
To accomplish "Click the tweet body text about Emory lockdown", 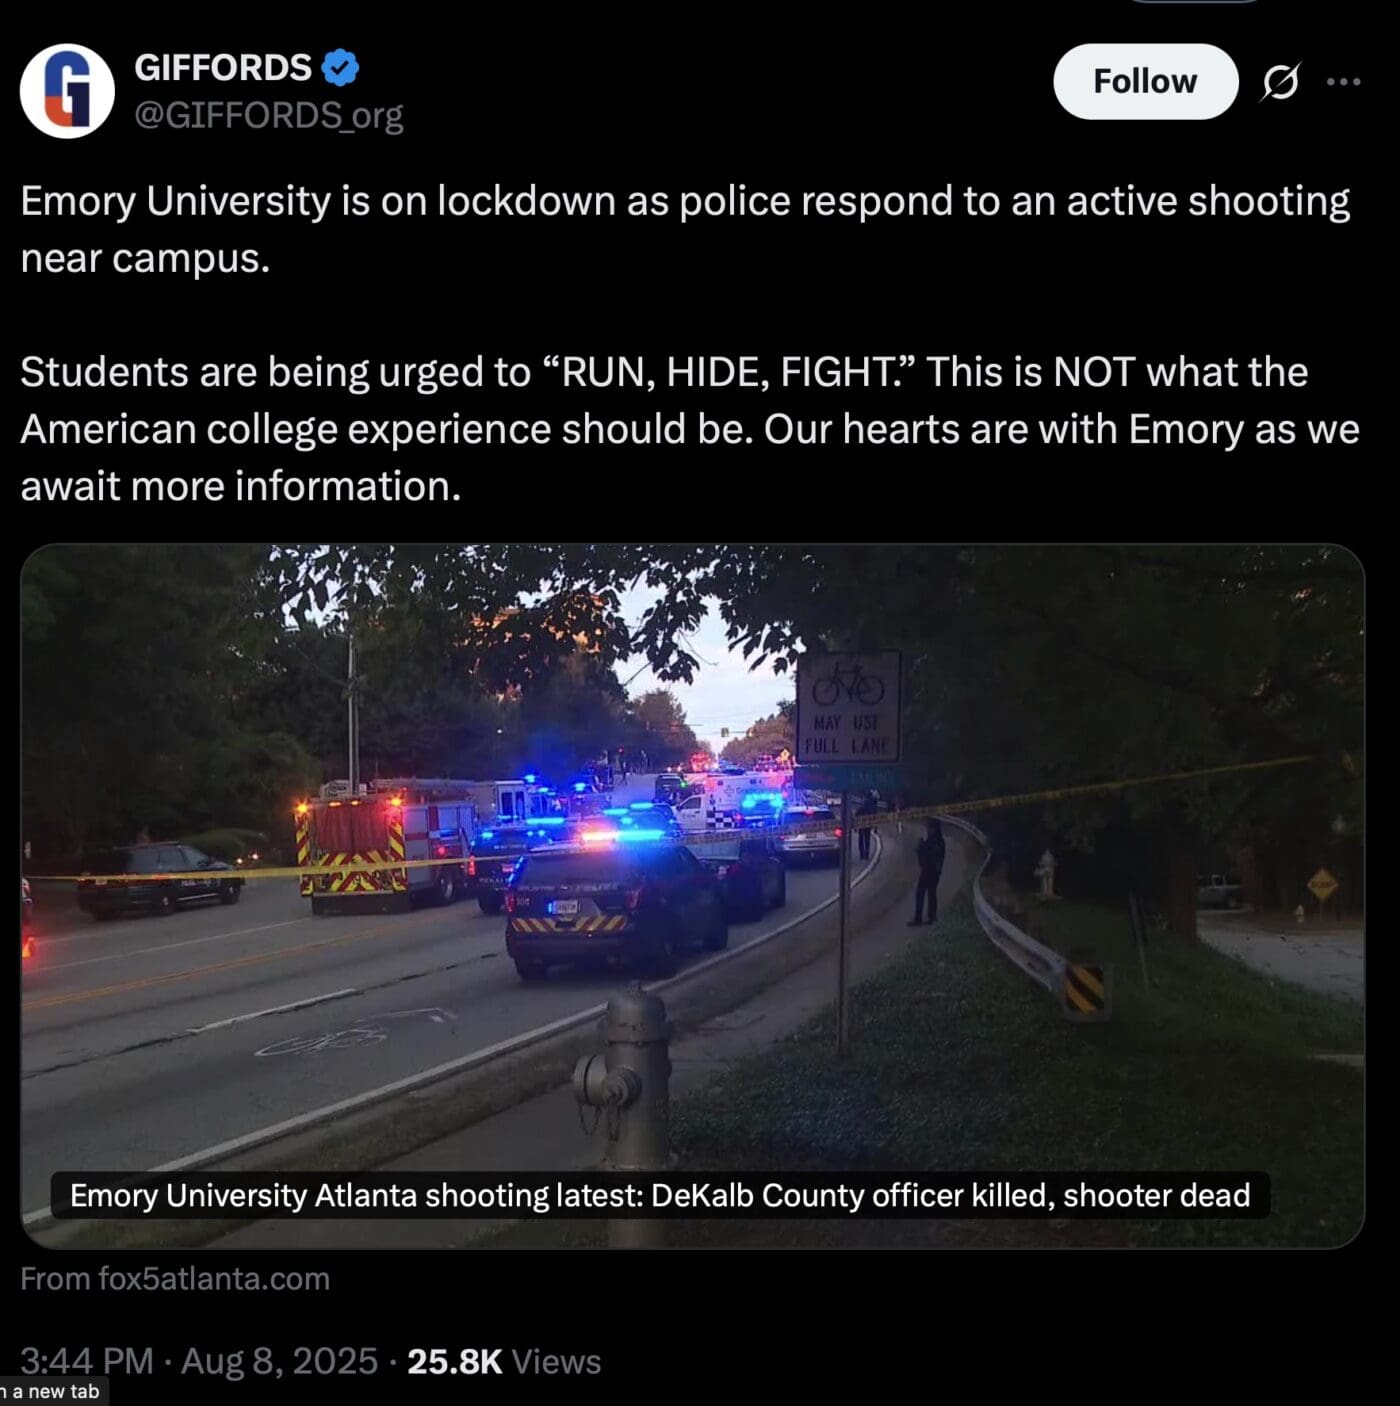I will point(685,229).
